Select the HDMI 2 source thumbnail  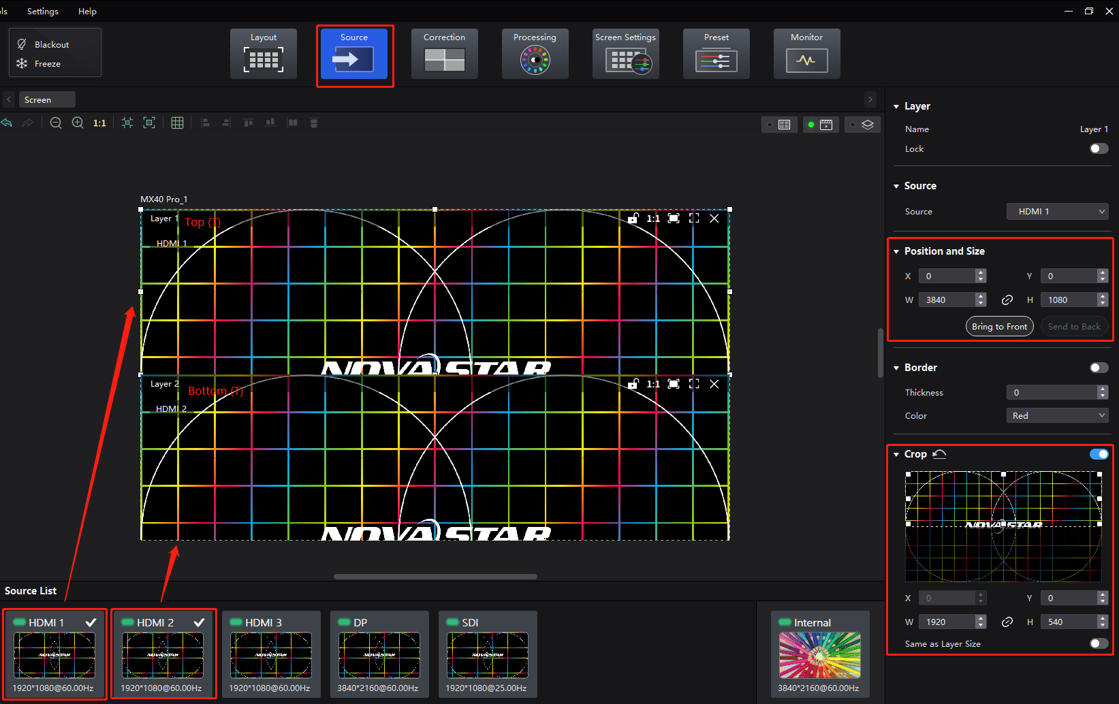pyautogui.click(x=163, y=654)
